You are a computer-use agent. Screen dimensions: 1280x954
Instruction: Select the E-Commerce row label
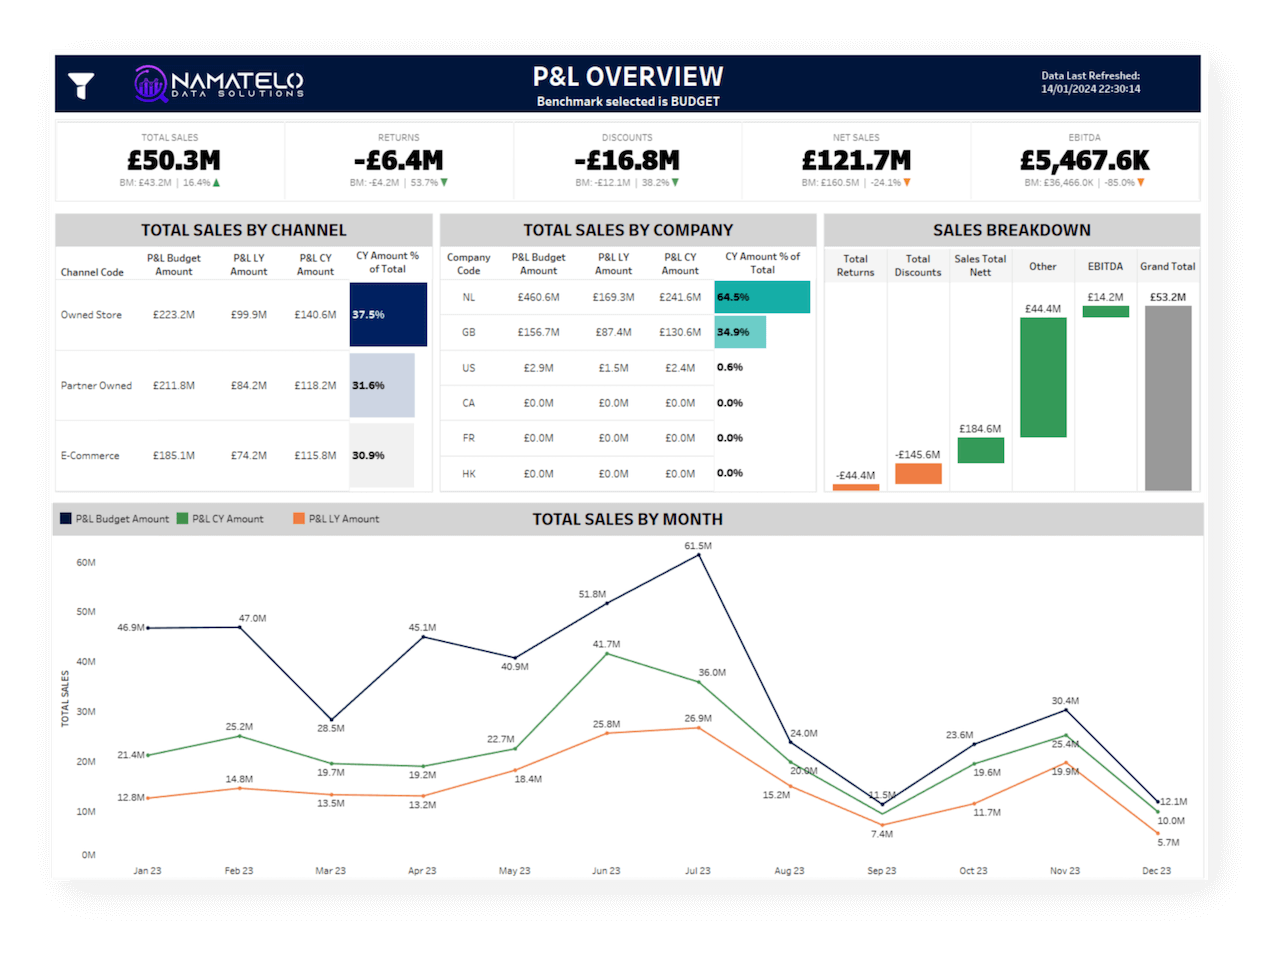coord(90,456)
